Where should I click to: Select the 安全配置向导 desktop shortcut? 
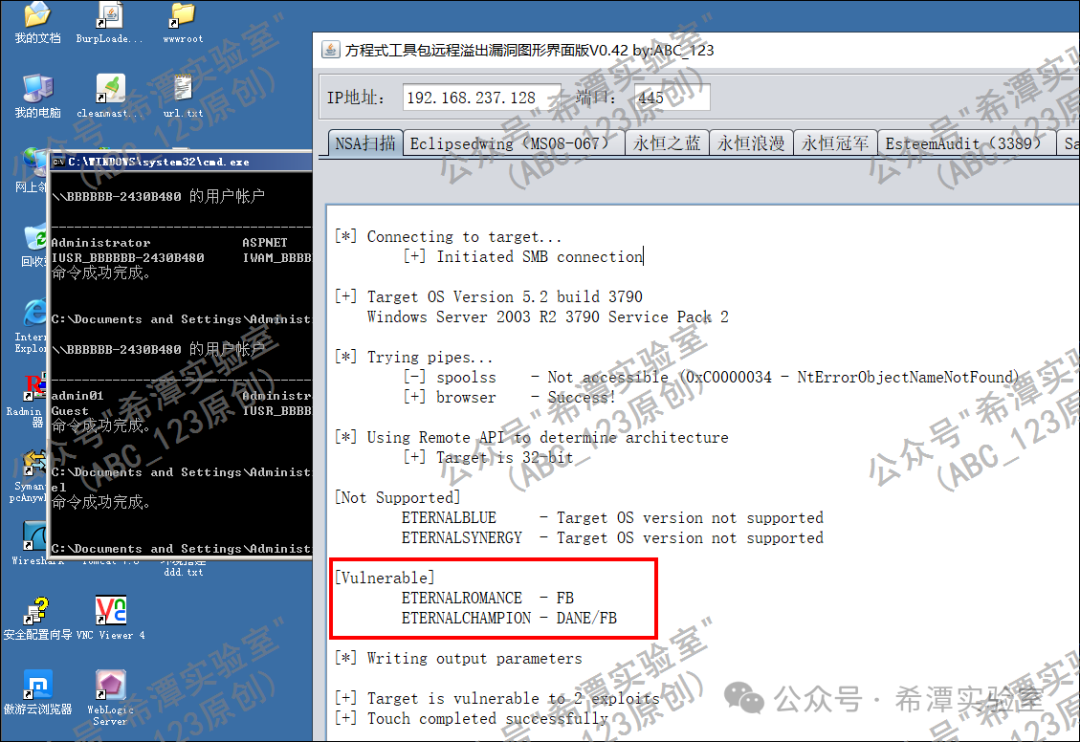[38, 618]
